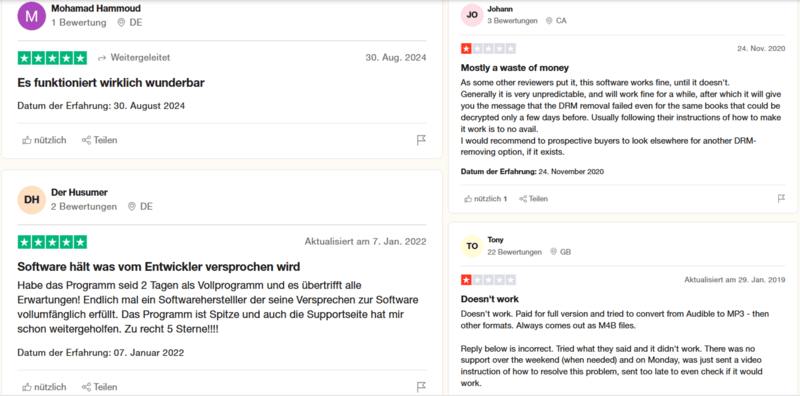Screen dimensions: 800x396
Task: Open reviewer profile Johann
Action: tap(500, 9)
